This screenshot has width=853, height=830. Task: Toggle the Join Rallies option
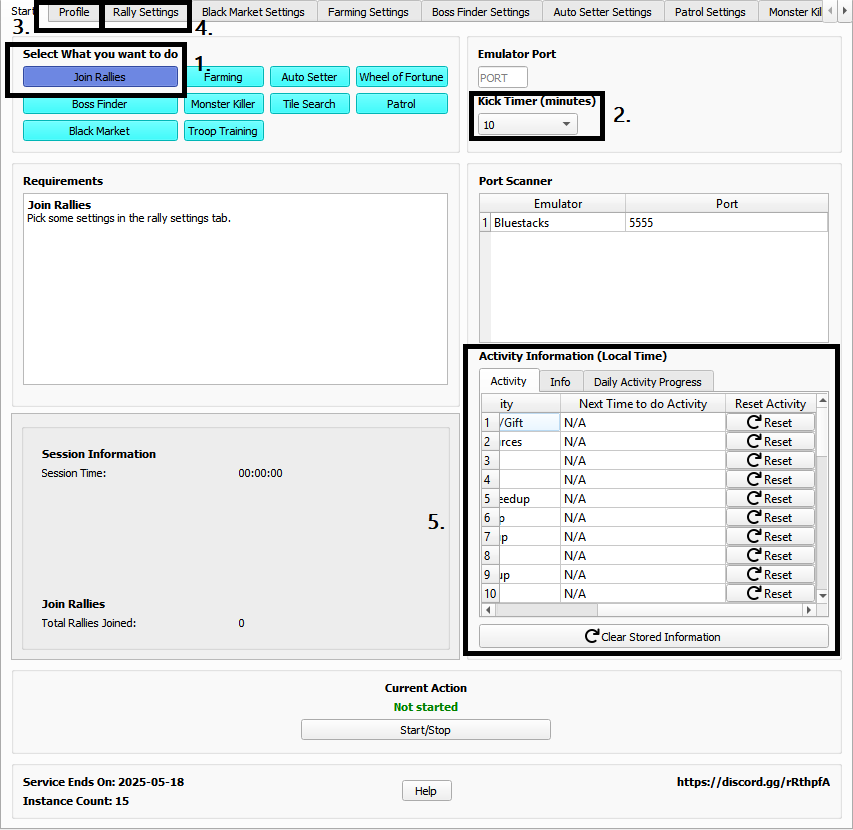[100, 77]
